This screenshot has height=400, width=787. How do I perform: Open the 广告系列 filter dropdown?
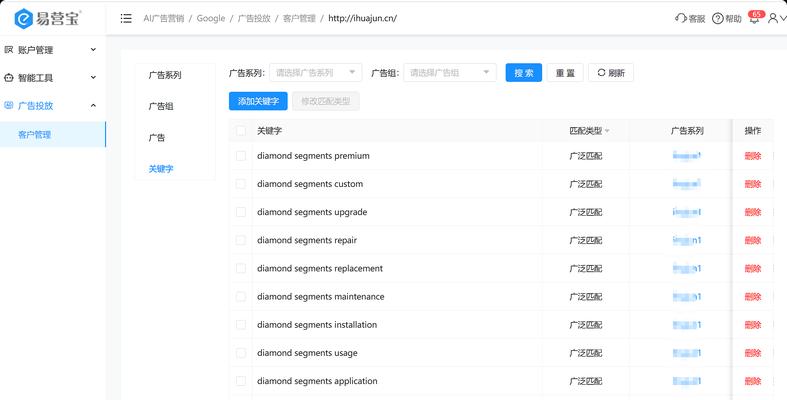316,73
